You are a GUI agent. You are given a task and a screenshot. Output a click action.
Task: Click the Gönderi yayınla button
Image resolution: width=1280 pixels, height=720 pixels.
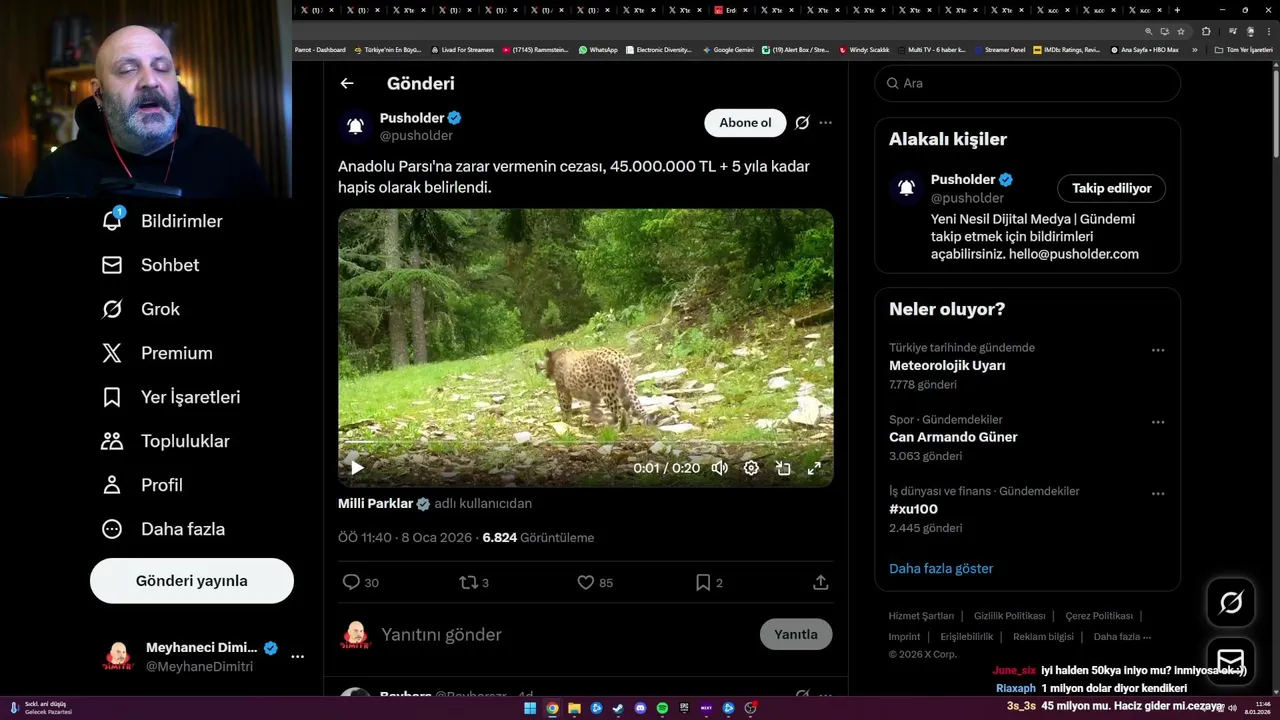[192, 581]
